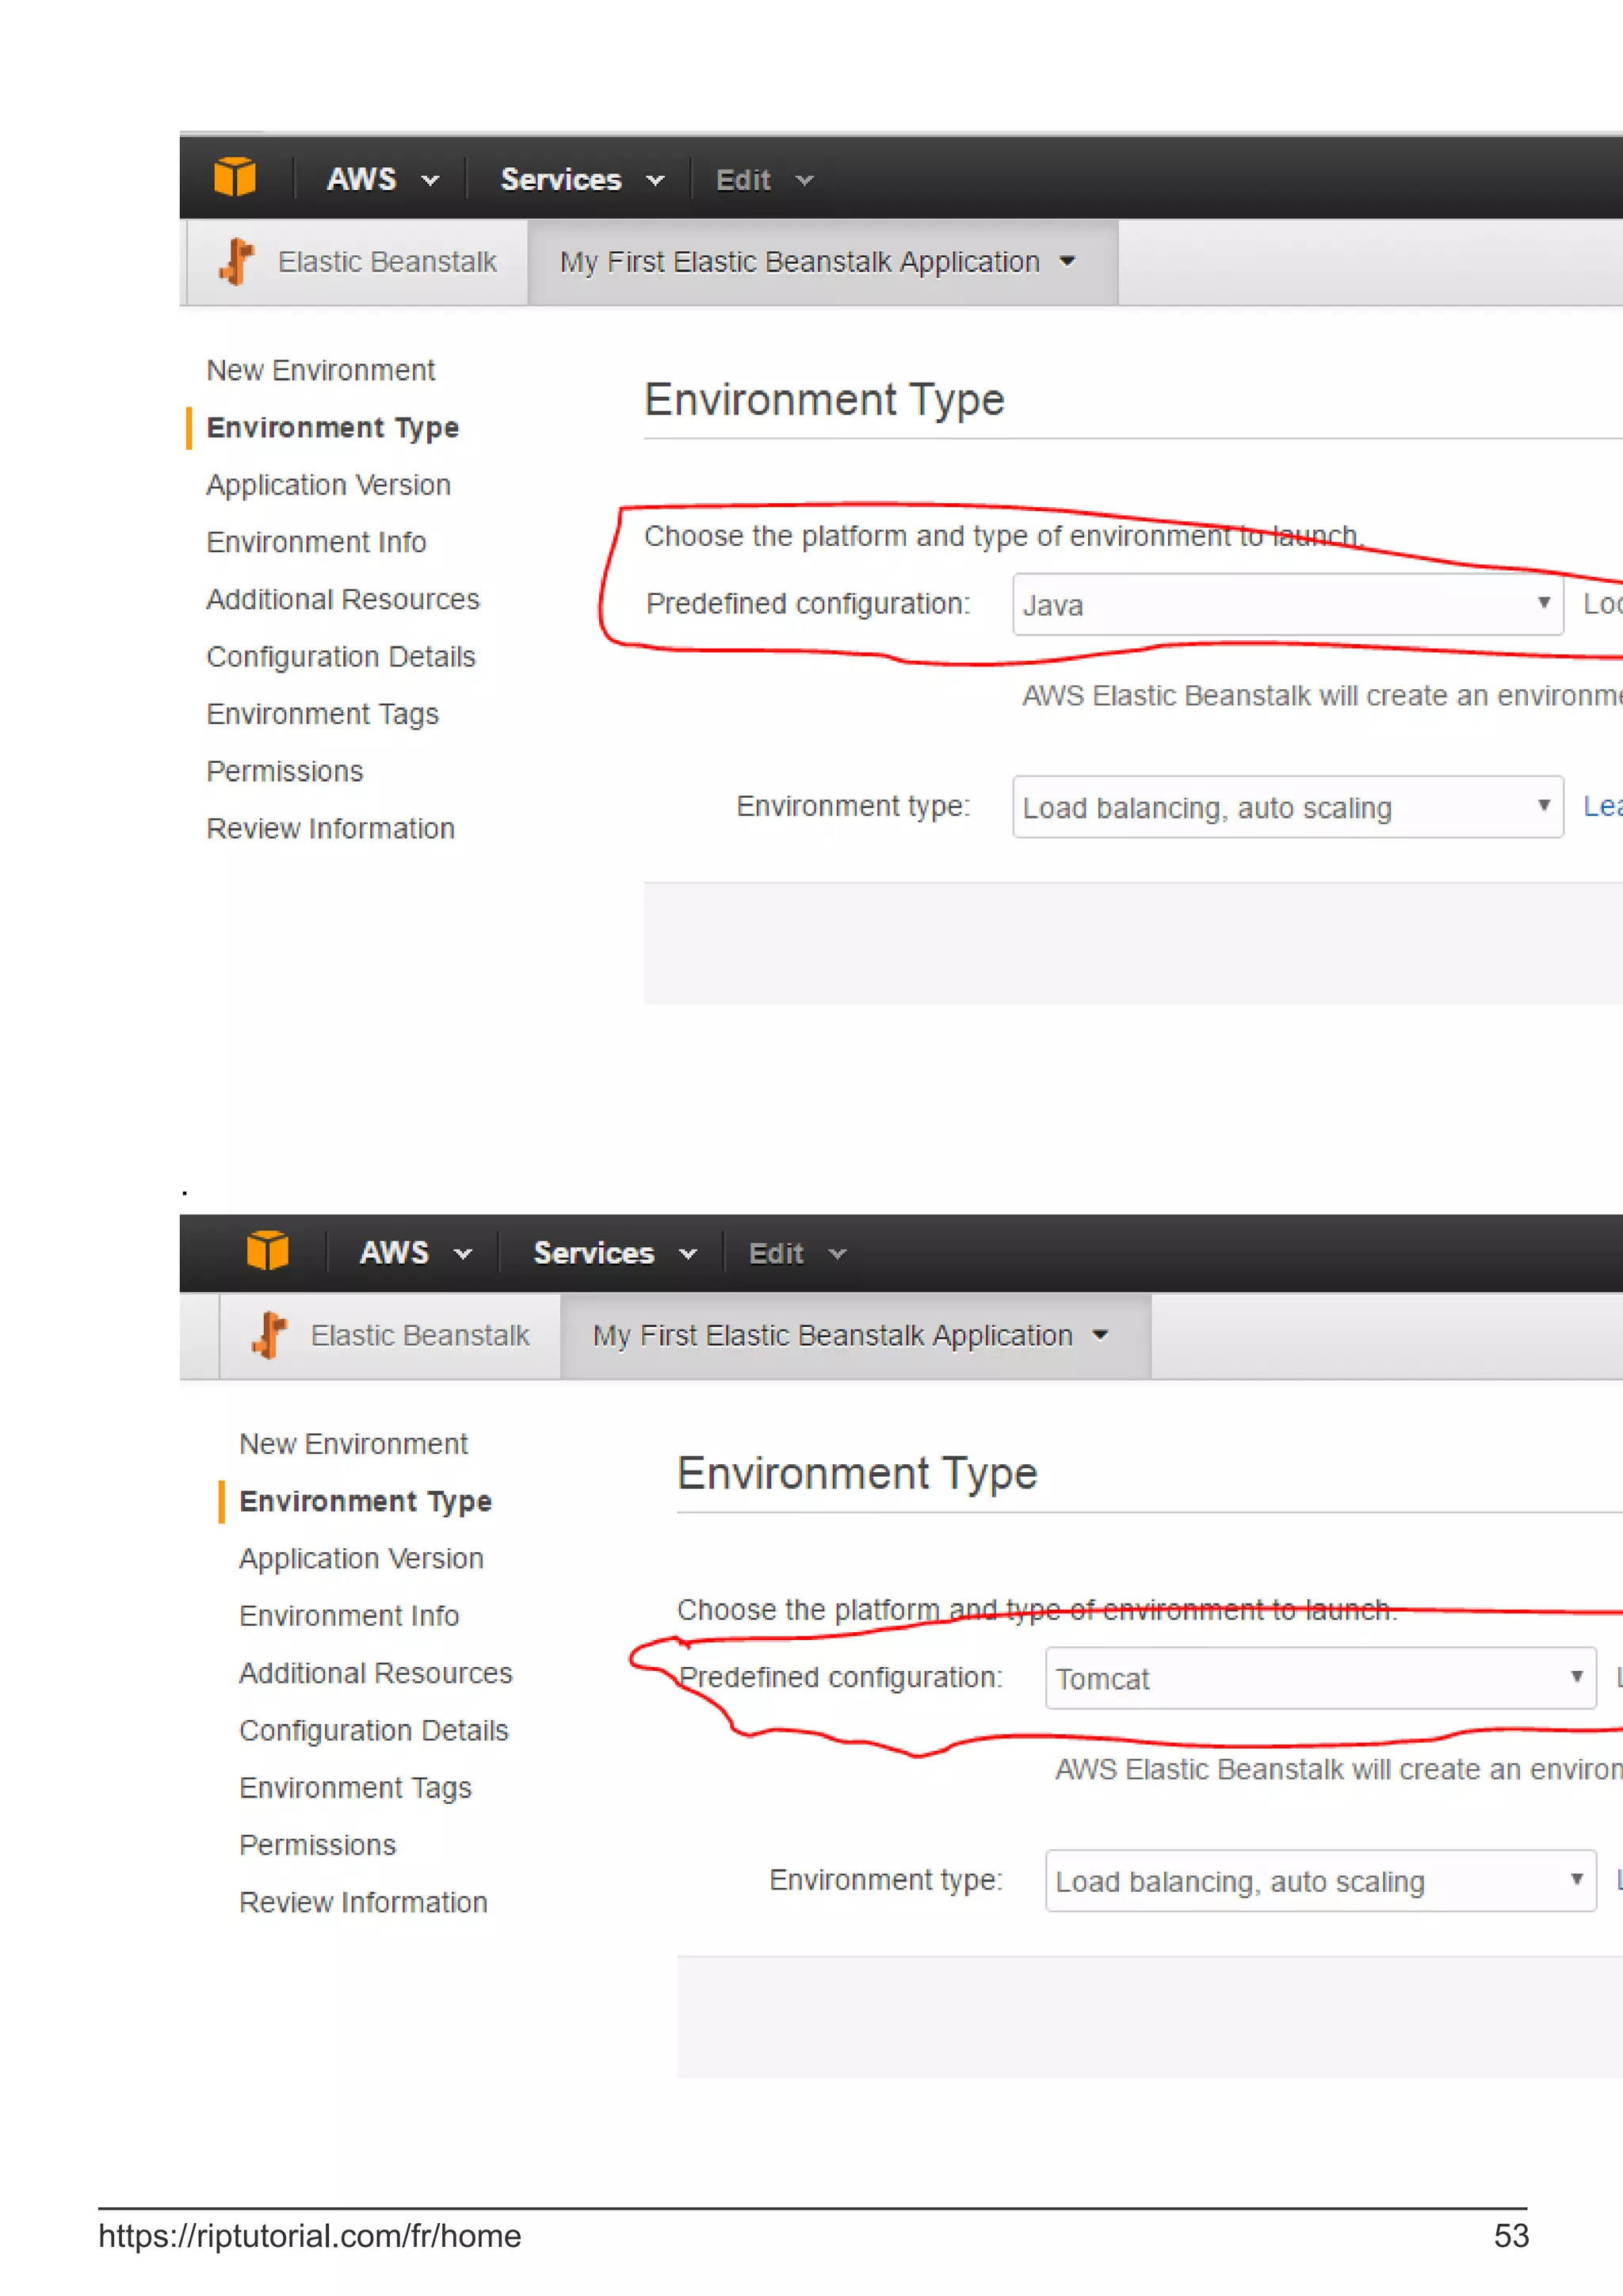Viewport: 1623px width, 2296px height.
Task: Select Environment Type step in bottom sidebar
Action: point(365,1502)
